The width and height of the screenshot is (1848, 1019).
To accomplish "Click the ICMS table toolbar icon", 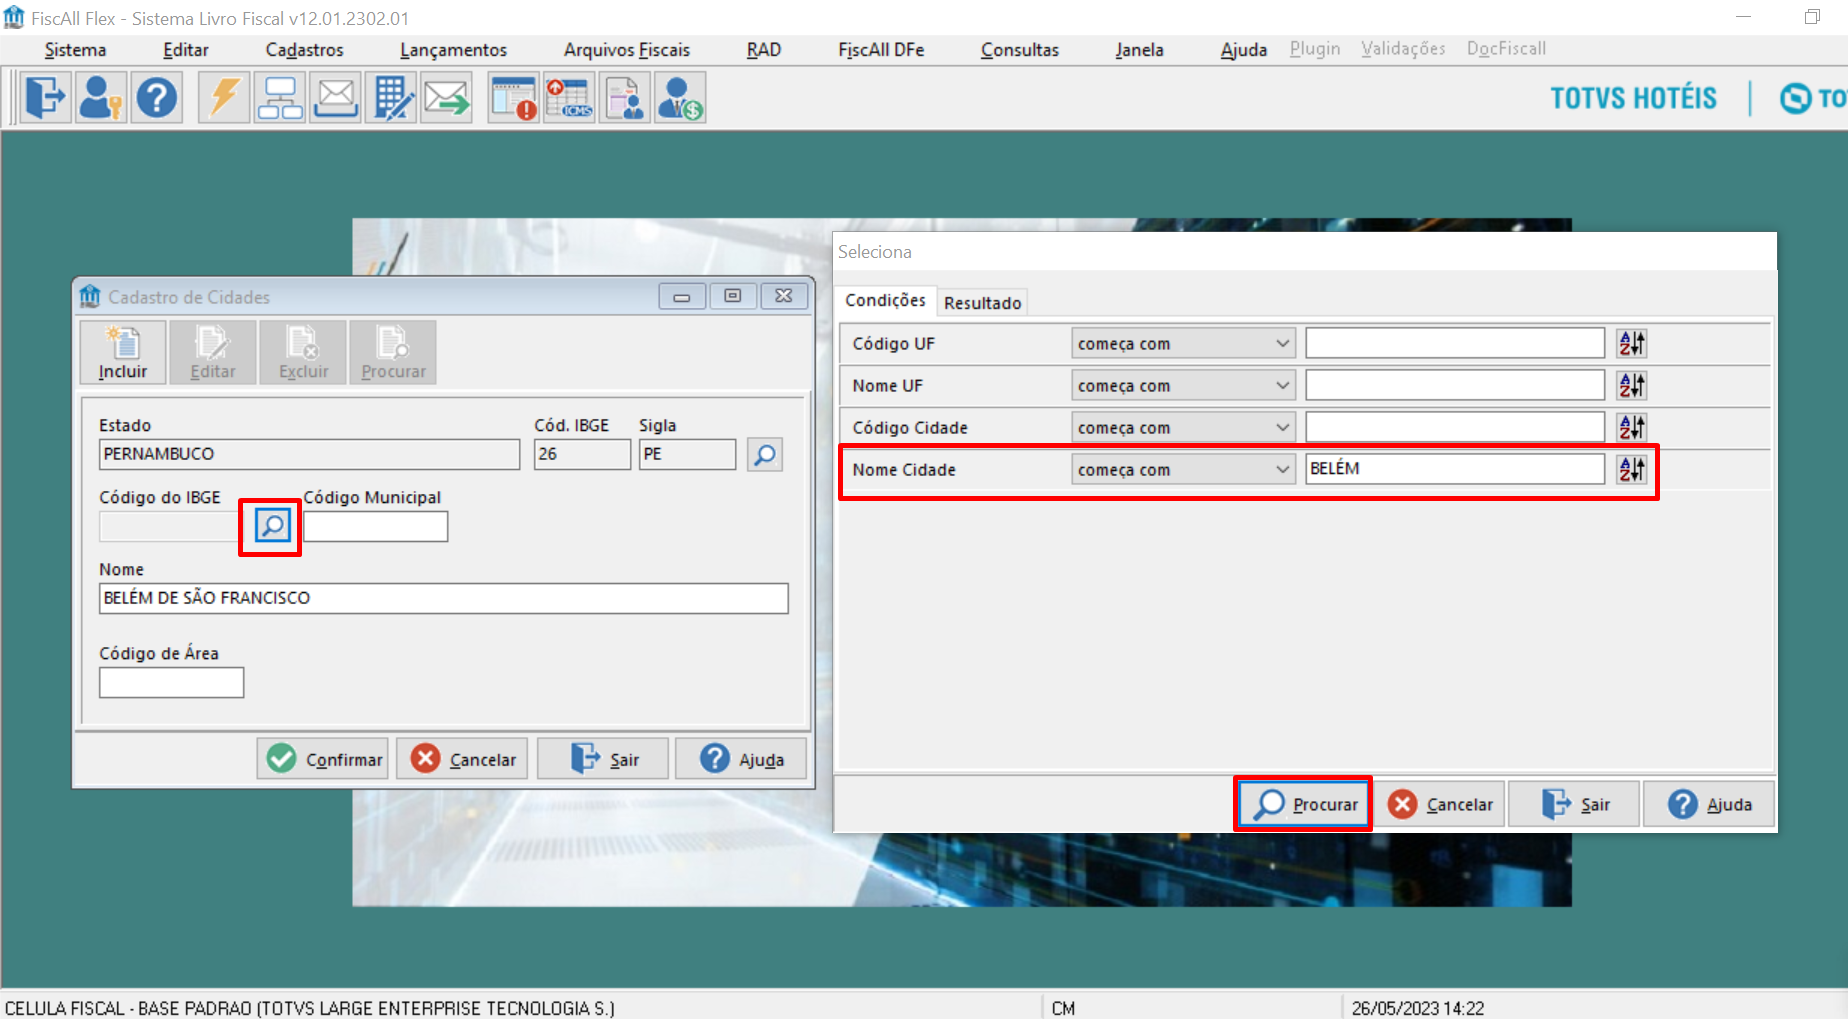I will pos(569,98).
